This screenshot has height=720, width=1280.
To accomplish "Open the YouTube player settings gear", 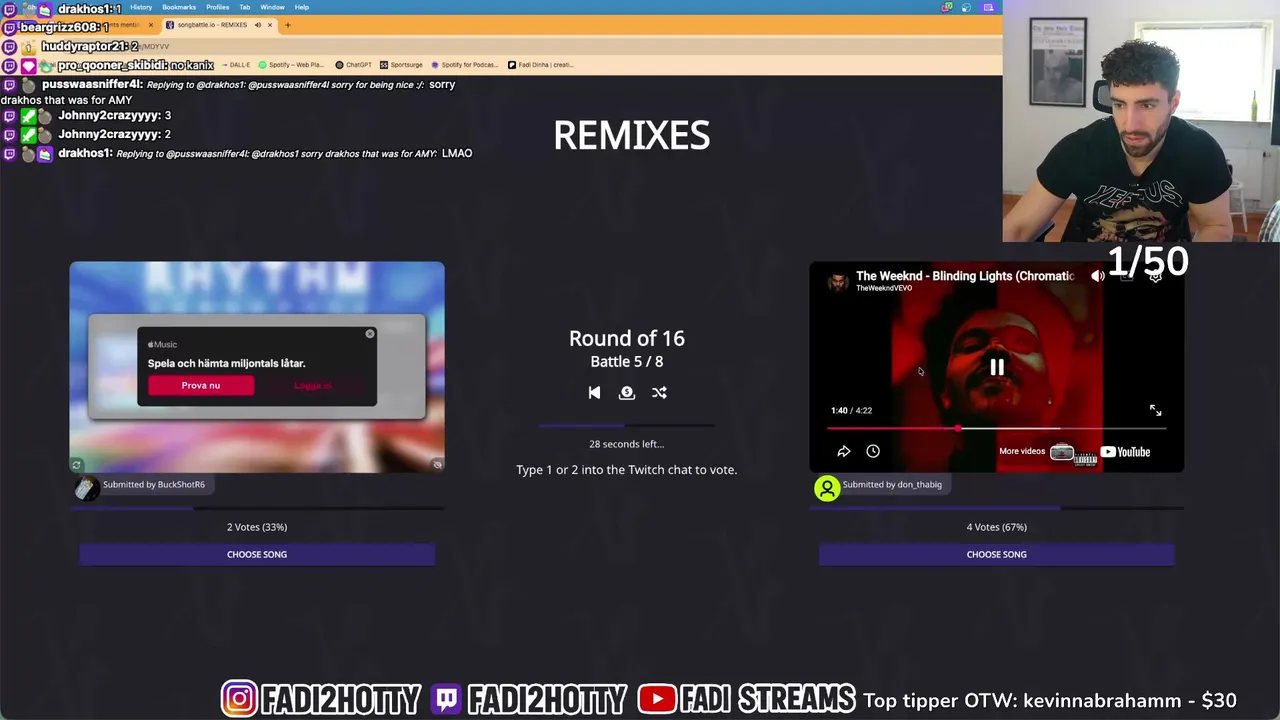I will point(1155,277).
